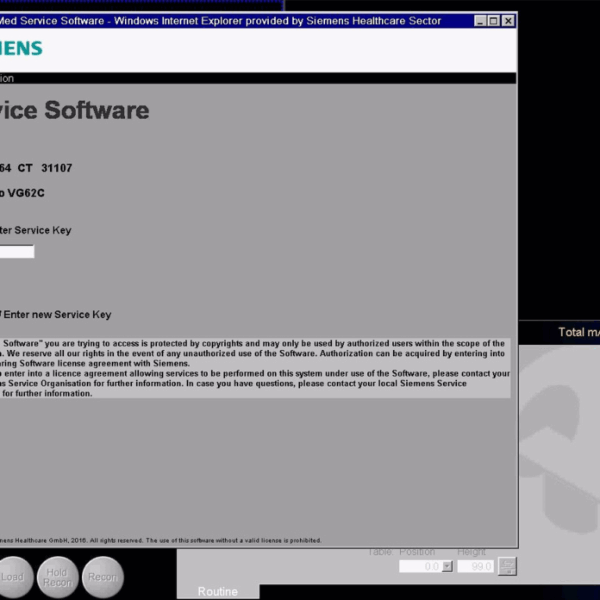The width and height of the screenshot is (600, 600).
Task: Click the text on the black bar under the SIEMENS header
Action: point(7,78)
